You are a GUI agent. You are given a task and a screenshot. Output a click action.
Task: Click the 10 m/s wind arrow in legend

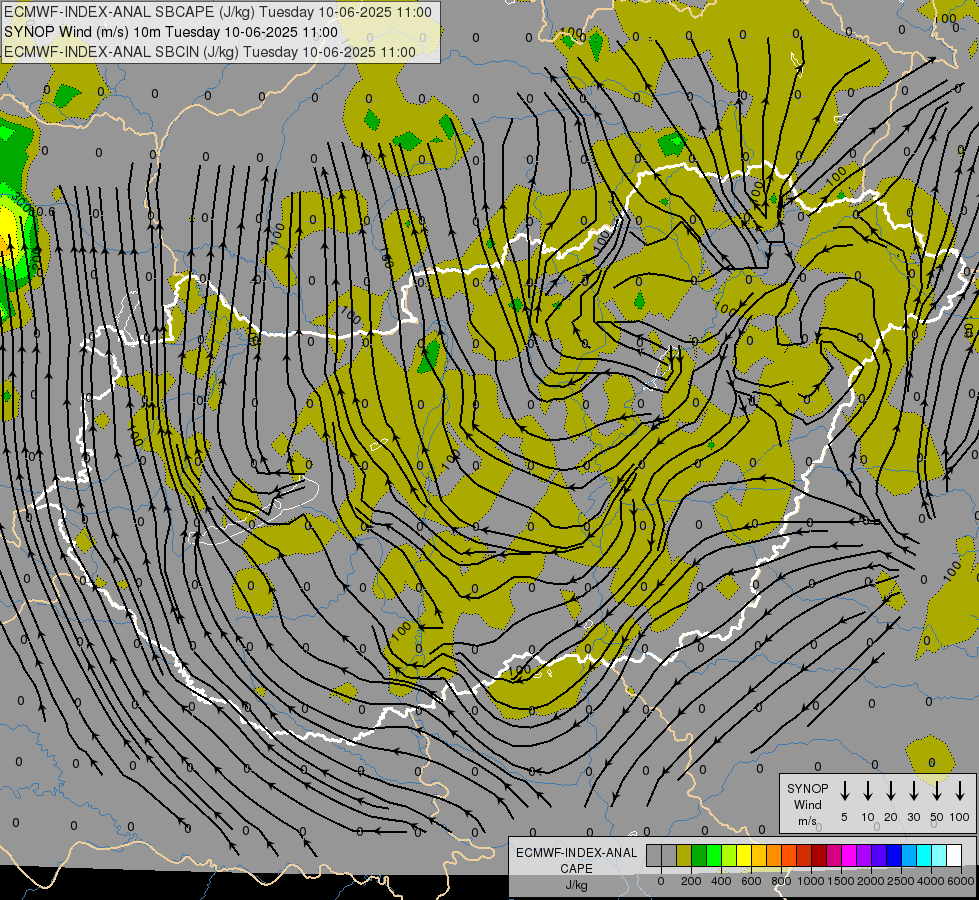(x=868, y=791)
